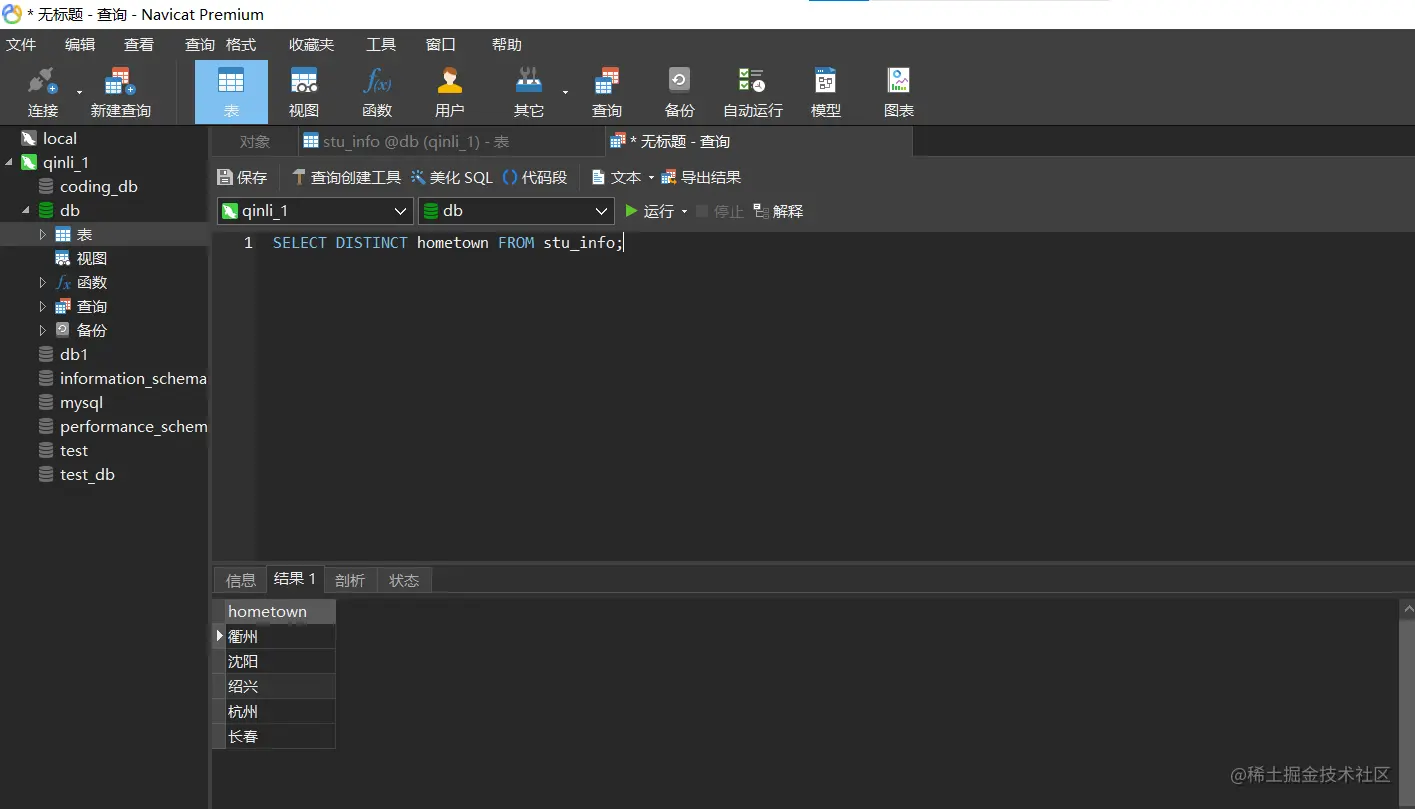The image size is (1415, 809).
Task: Collapse the qinli_1 connection node
Action: (9, 162)
